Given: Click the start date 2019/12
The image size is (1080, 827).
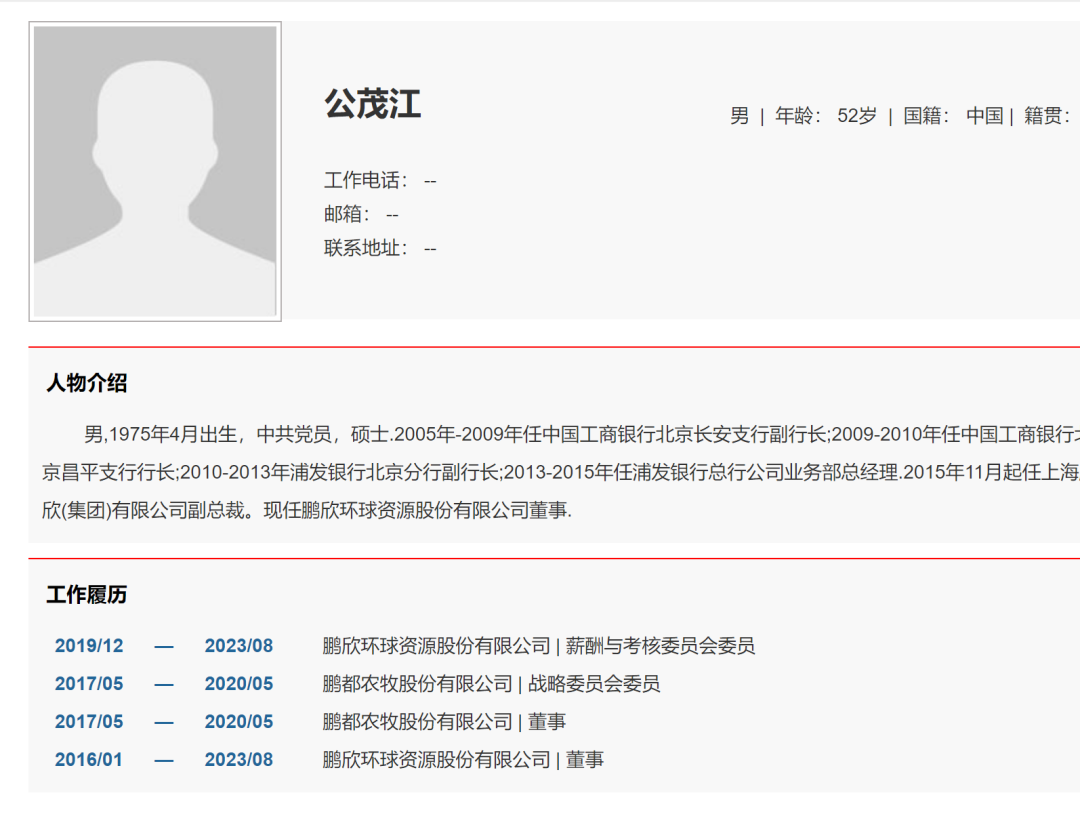Looking at the screenshot, I should pos(89,646).
